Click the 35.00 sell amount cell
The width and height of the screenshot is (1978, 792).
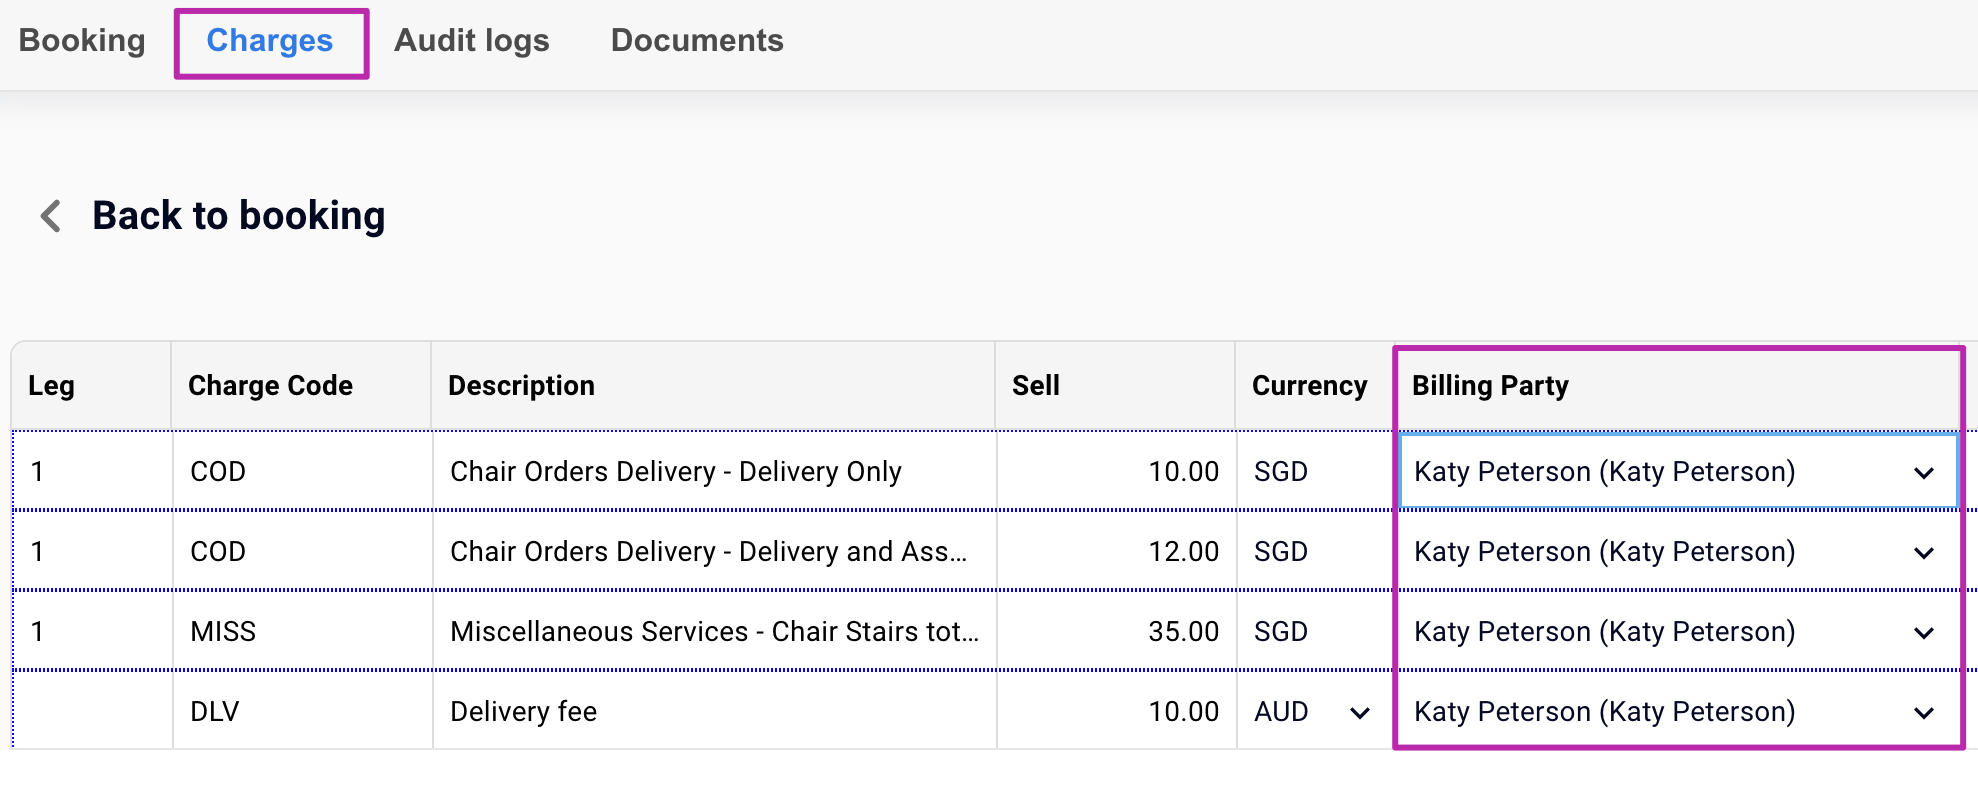pos(1116,631)
